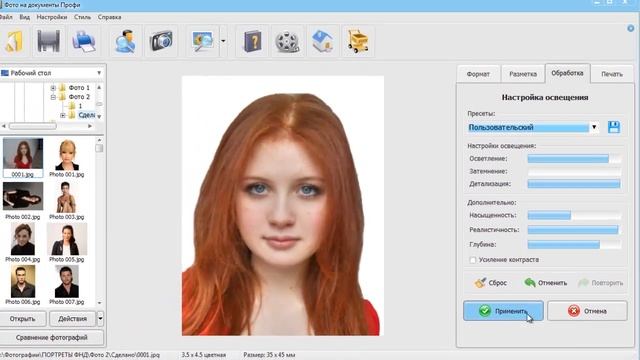Click the user portrait toolbar icon
Image resolution: width=640 pixels, height=360 pixels.
tap(125, 42)
